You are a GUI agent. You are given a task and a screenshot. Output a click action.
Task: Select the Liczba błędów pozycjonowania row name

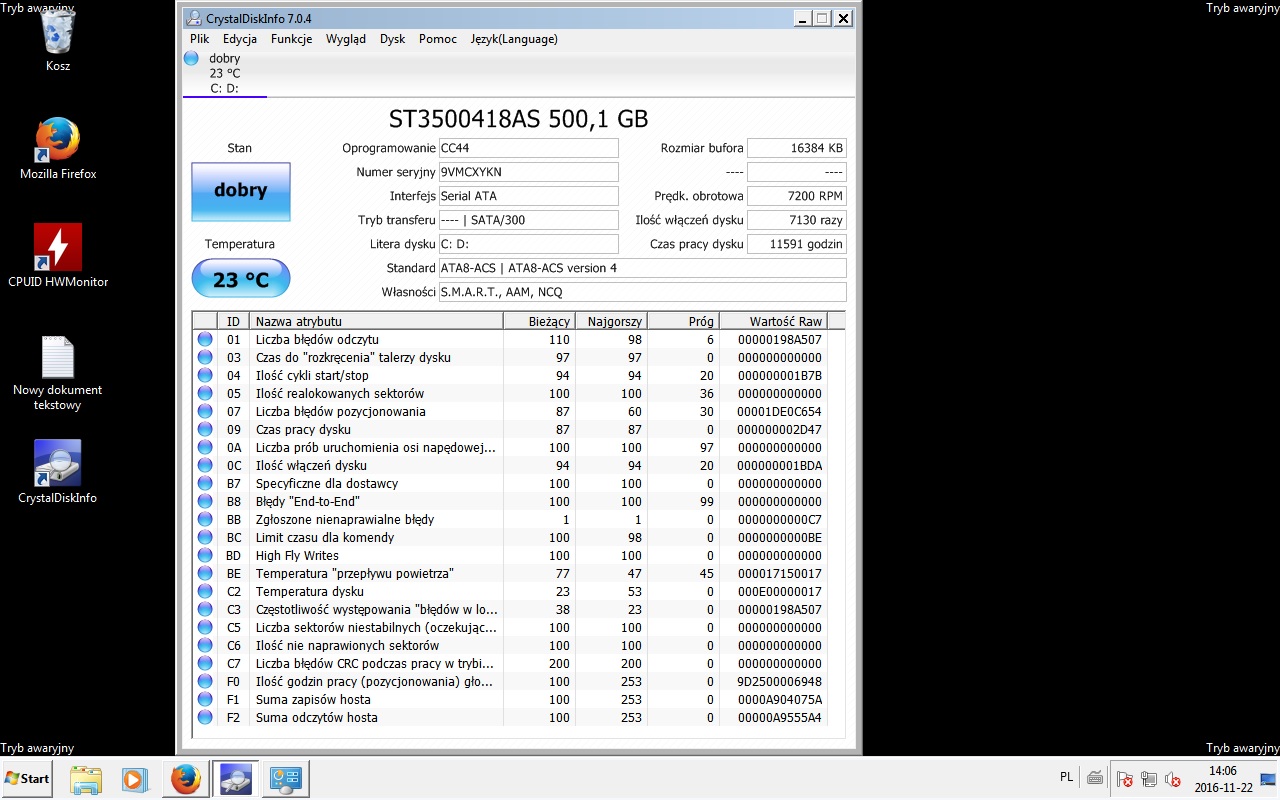[x=341, y=412]
